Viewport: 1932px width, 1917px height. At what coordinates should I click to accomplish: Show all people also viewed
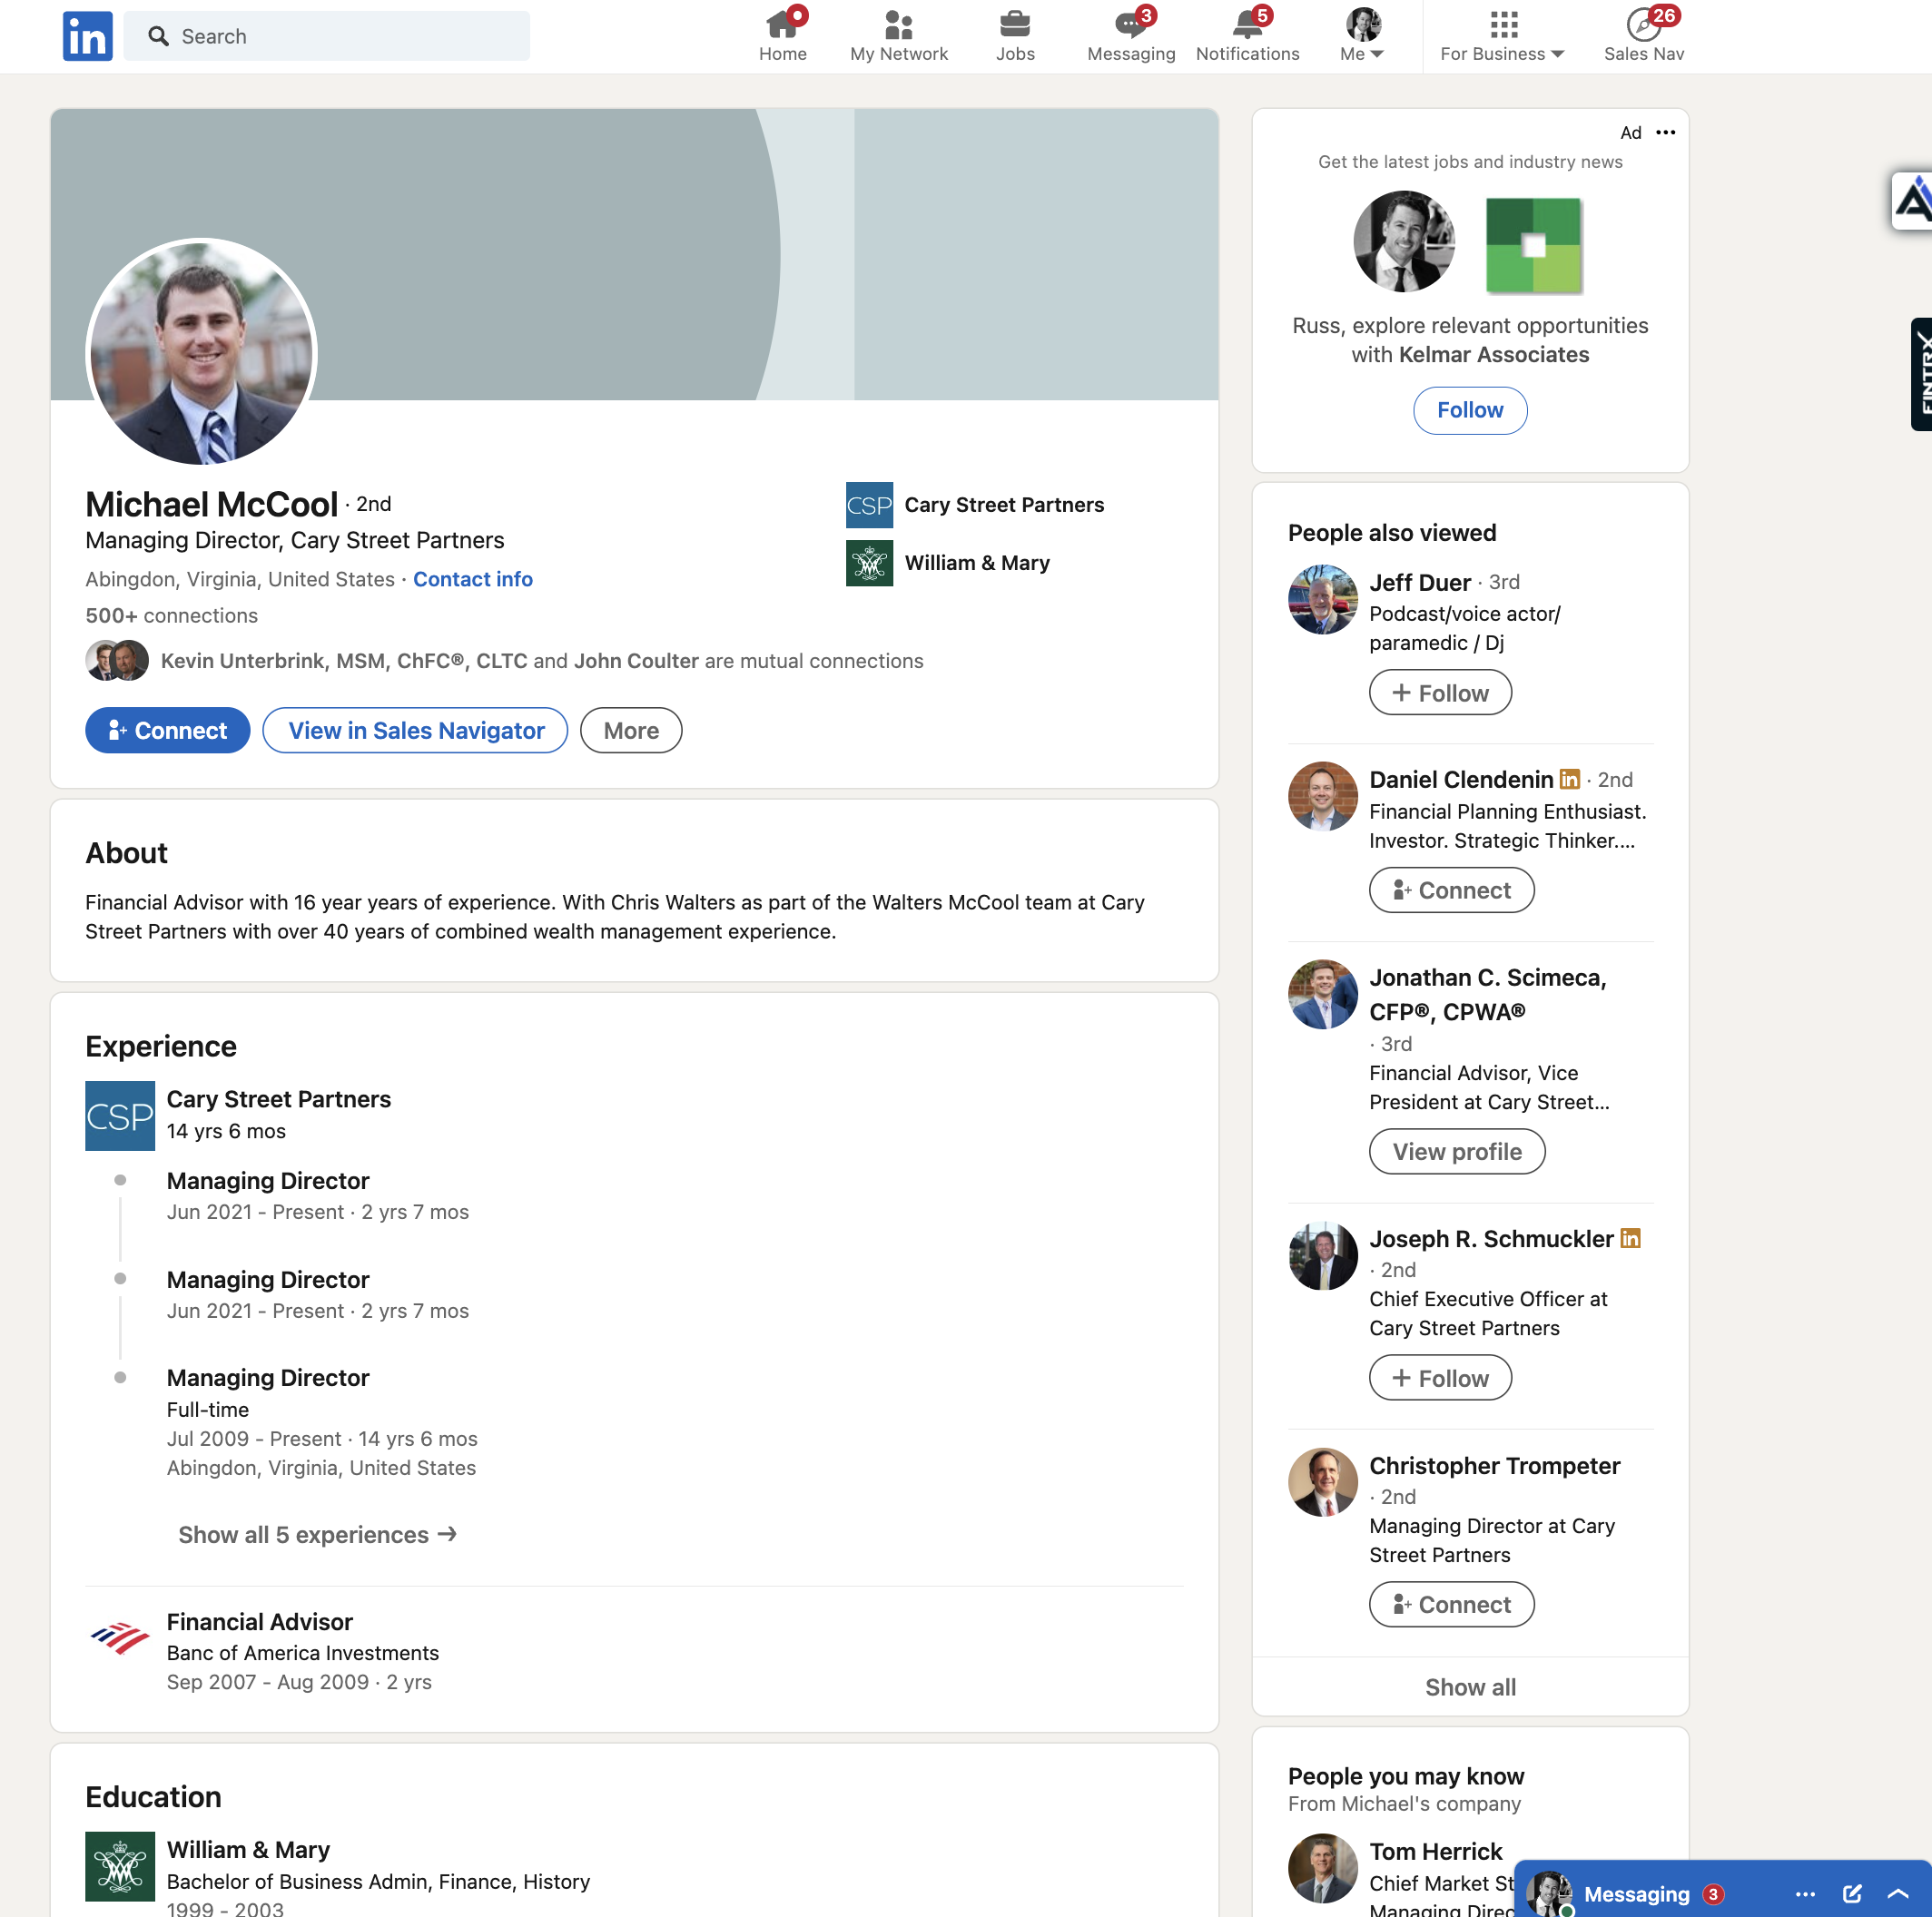click(x=1470, y=1687)
